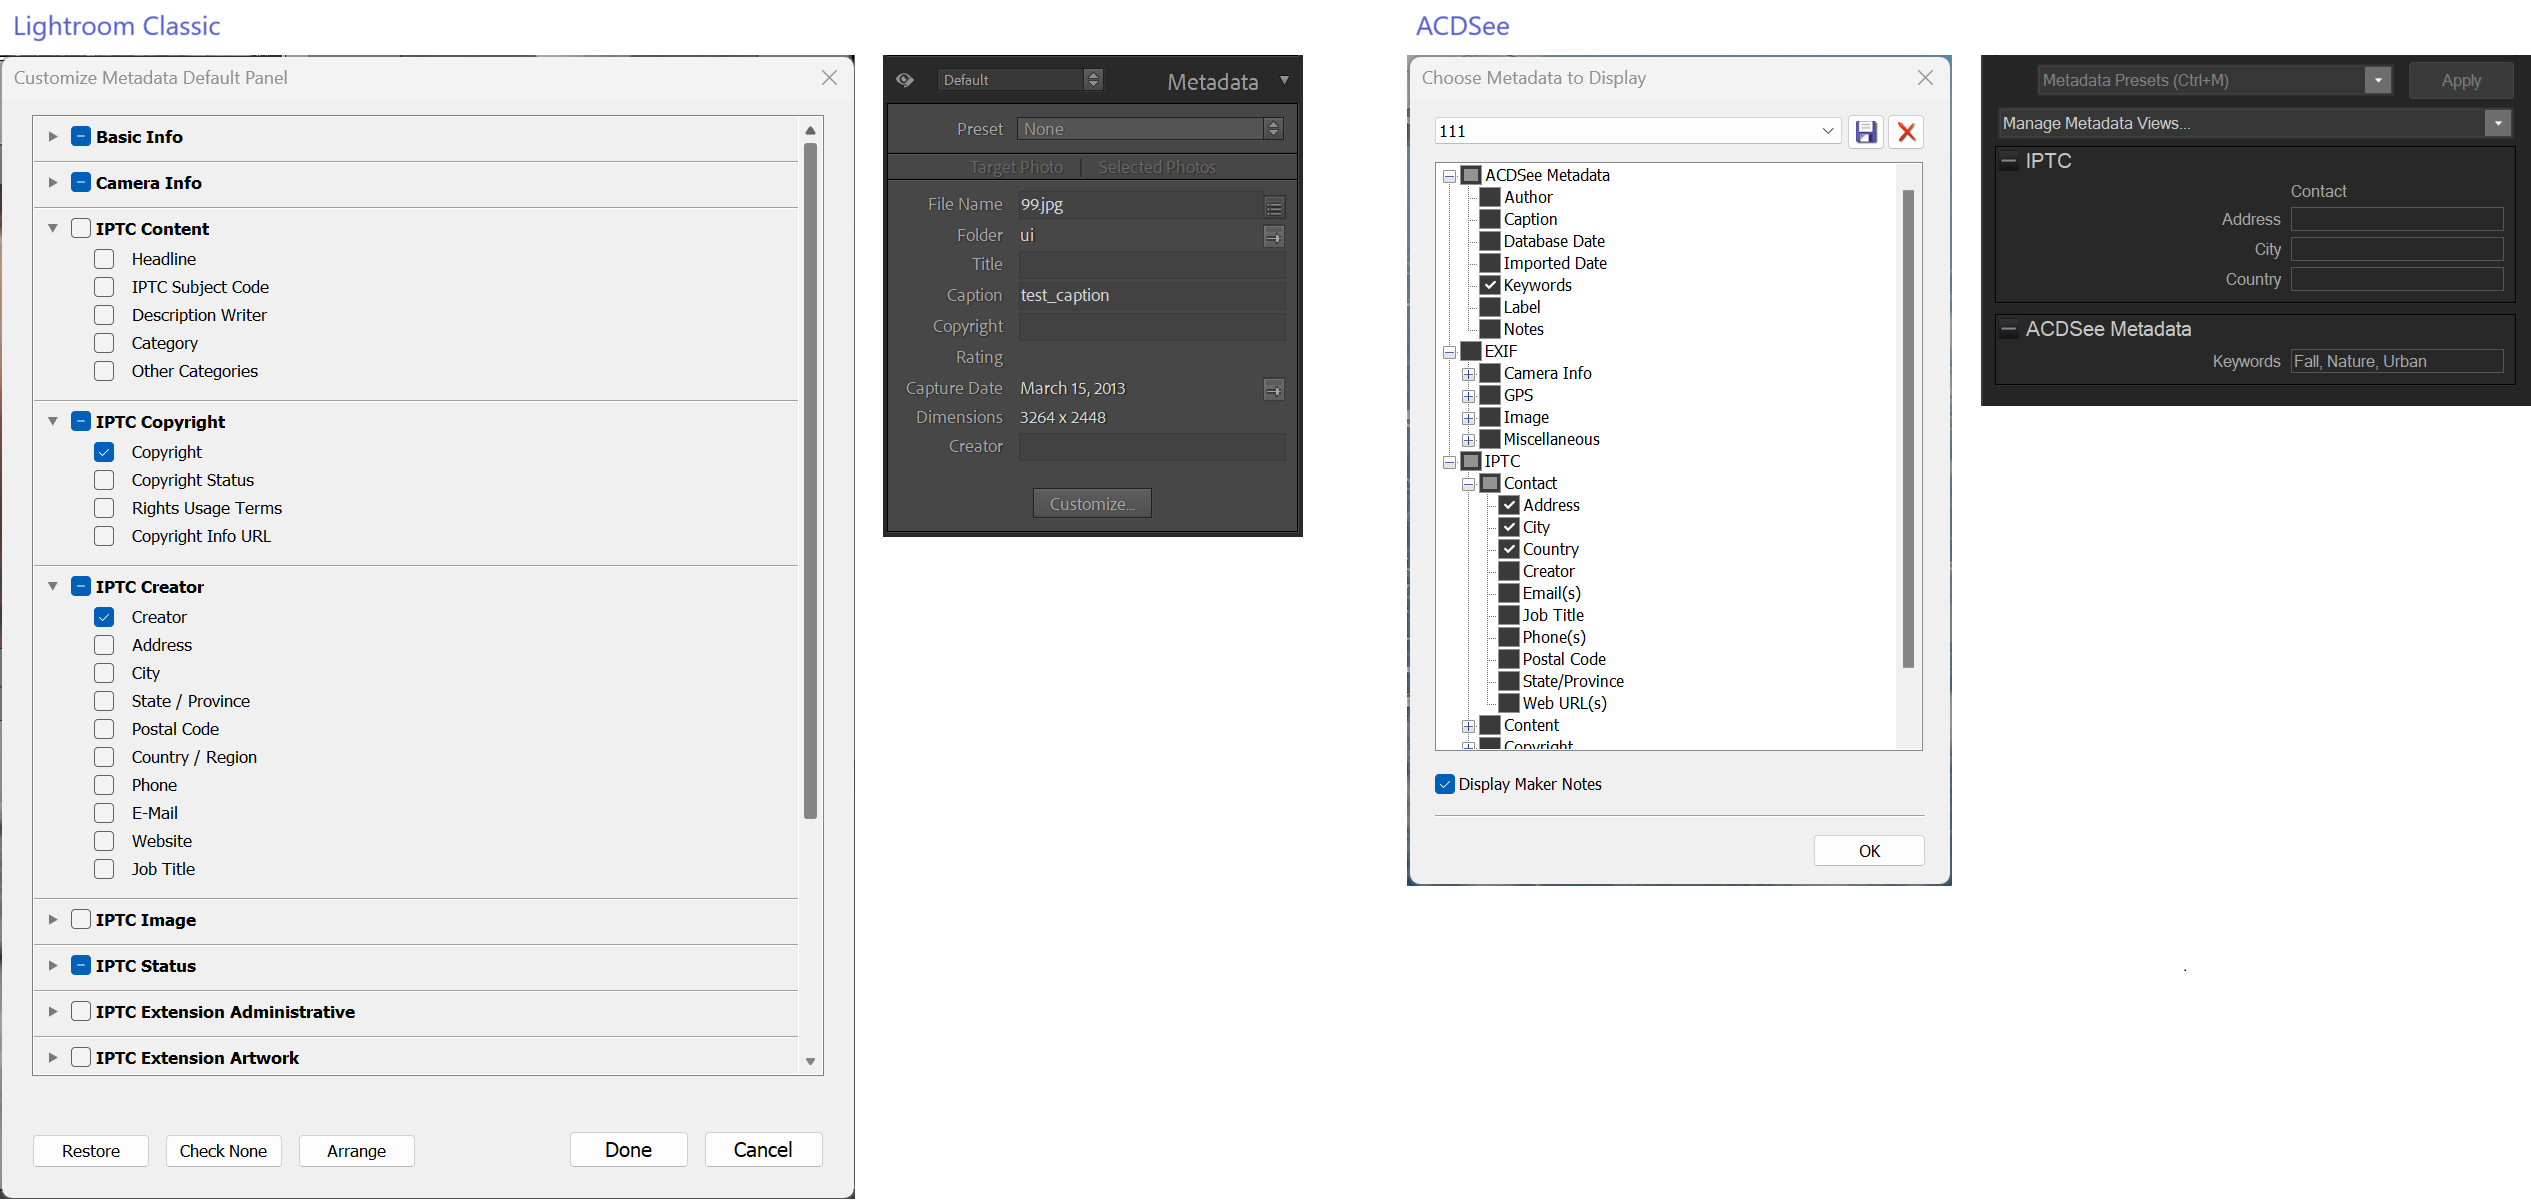This screenshot has height=1200, width=2531.
Task: Expand the Basic Info group triangle
Action: click(53, 137)
